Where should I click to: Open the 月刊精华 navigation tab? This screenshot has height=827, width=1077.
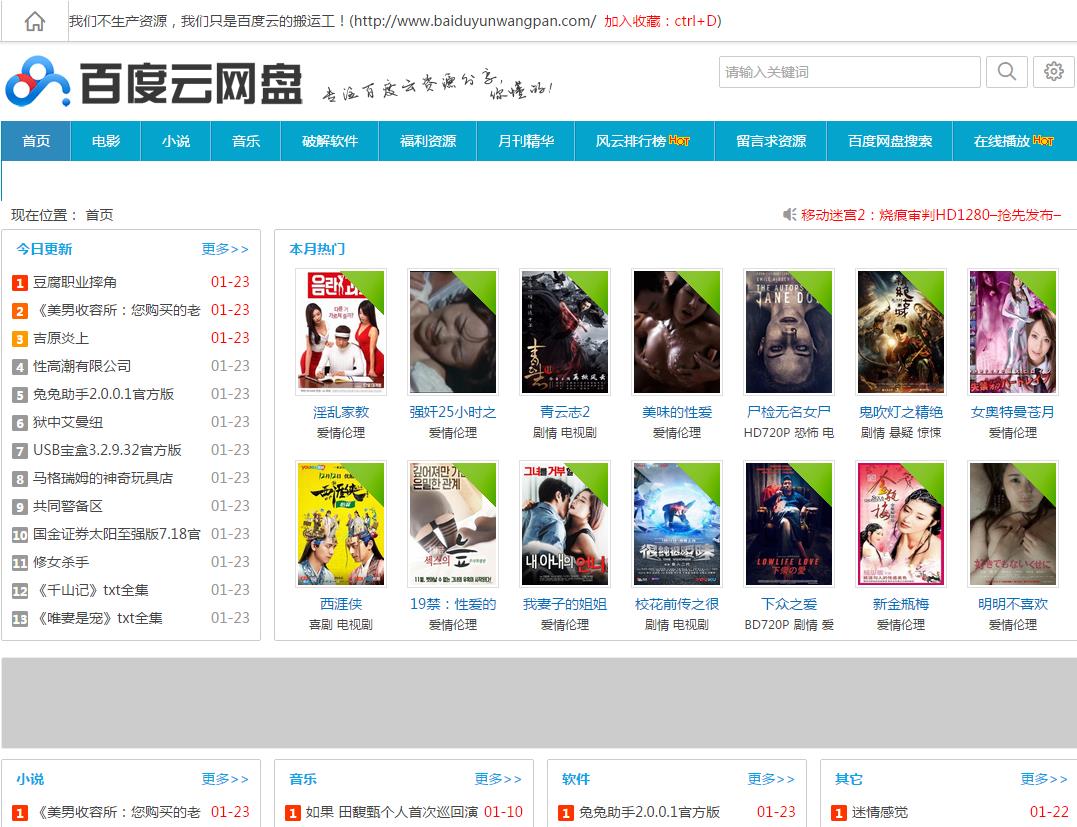tap(525, 141)
